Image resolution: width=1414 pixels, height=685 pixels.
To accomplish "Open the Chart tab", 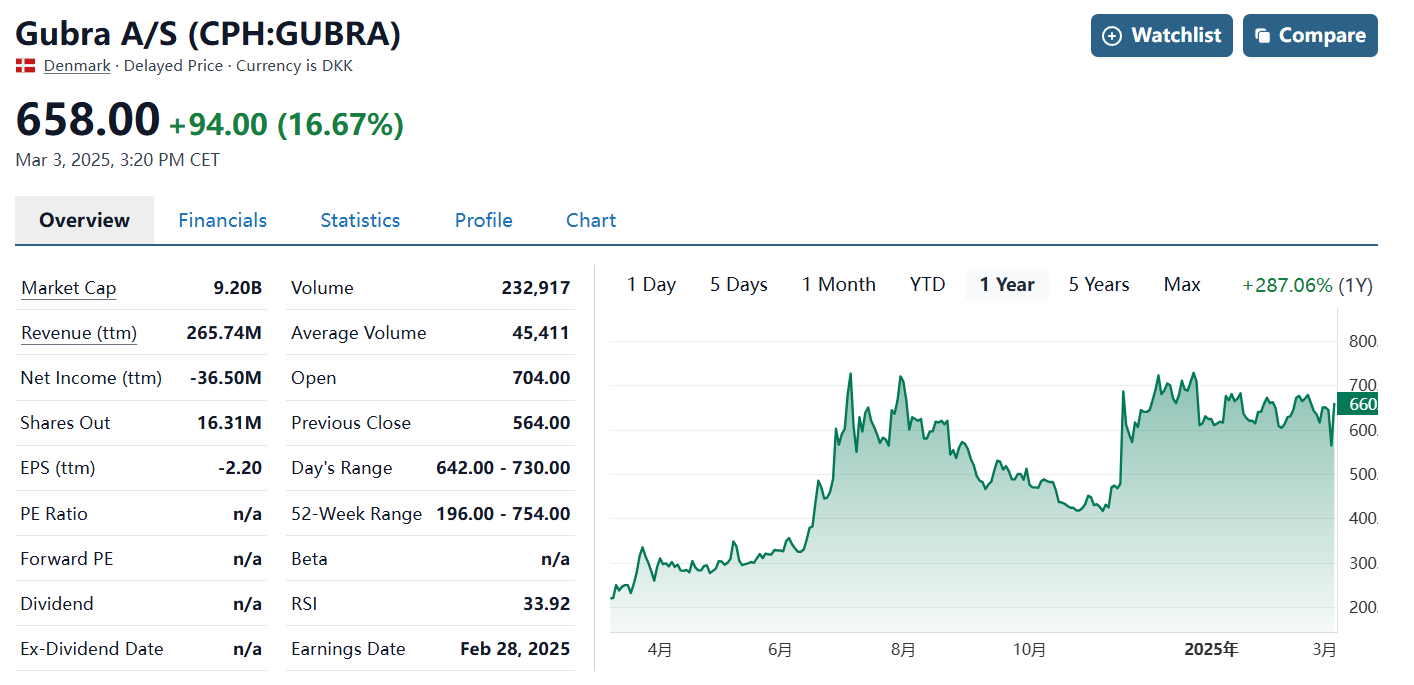I will click(x=591, y=220).
